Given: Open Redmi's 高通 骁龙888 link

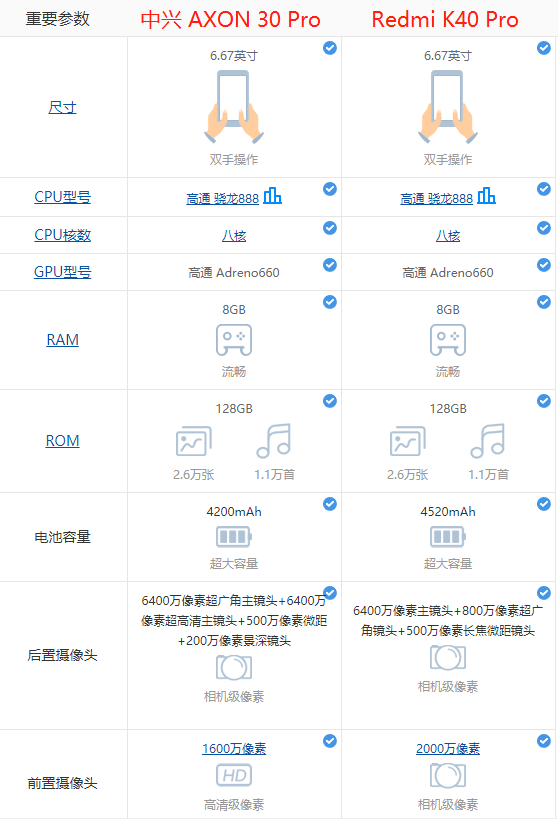Looking at the screenshot, I should [x=437, y=199].
